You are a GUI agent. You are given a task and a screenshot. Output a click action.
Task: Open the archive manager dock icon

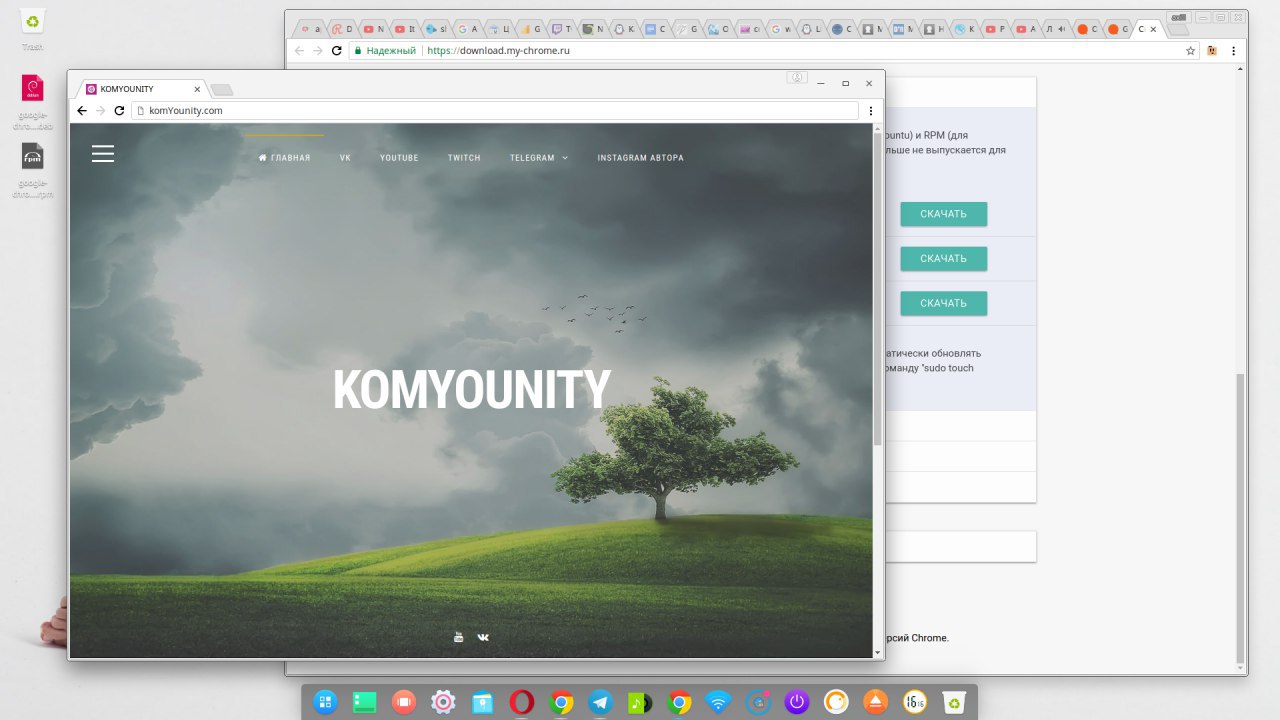coord(482,702)
